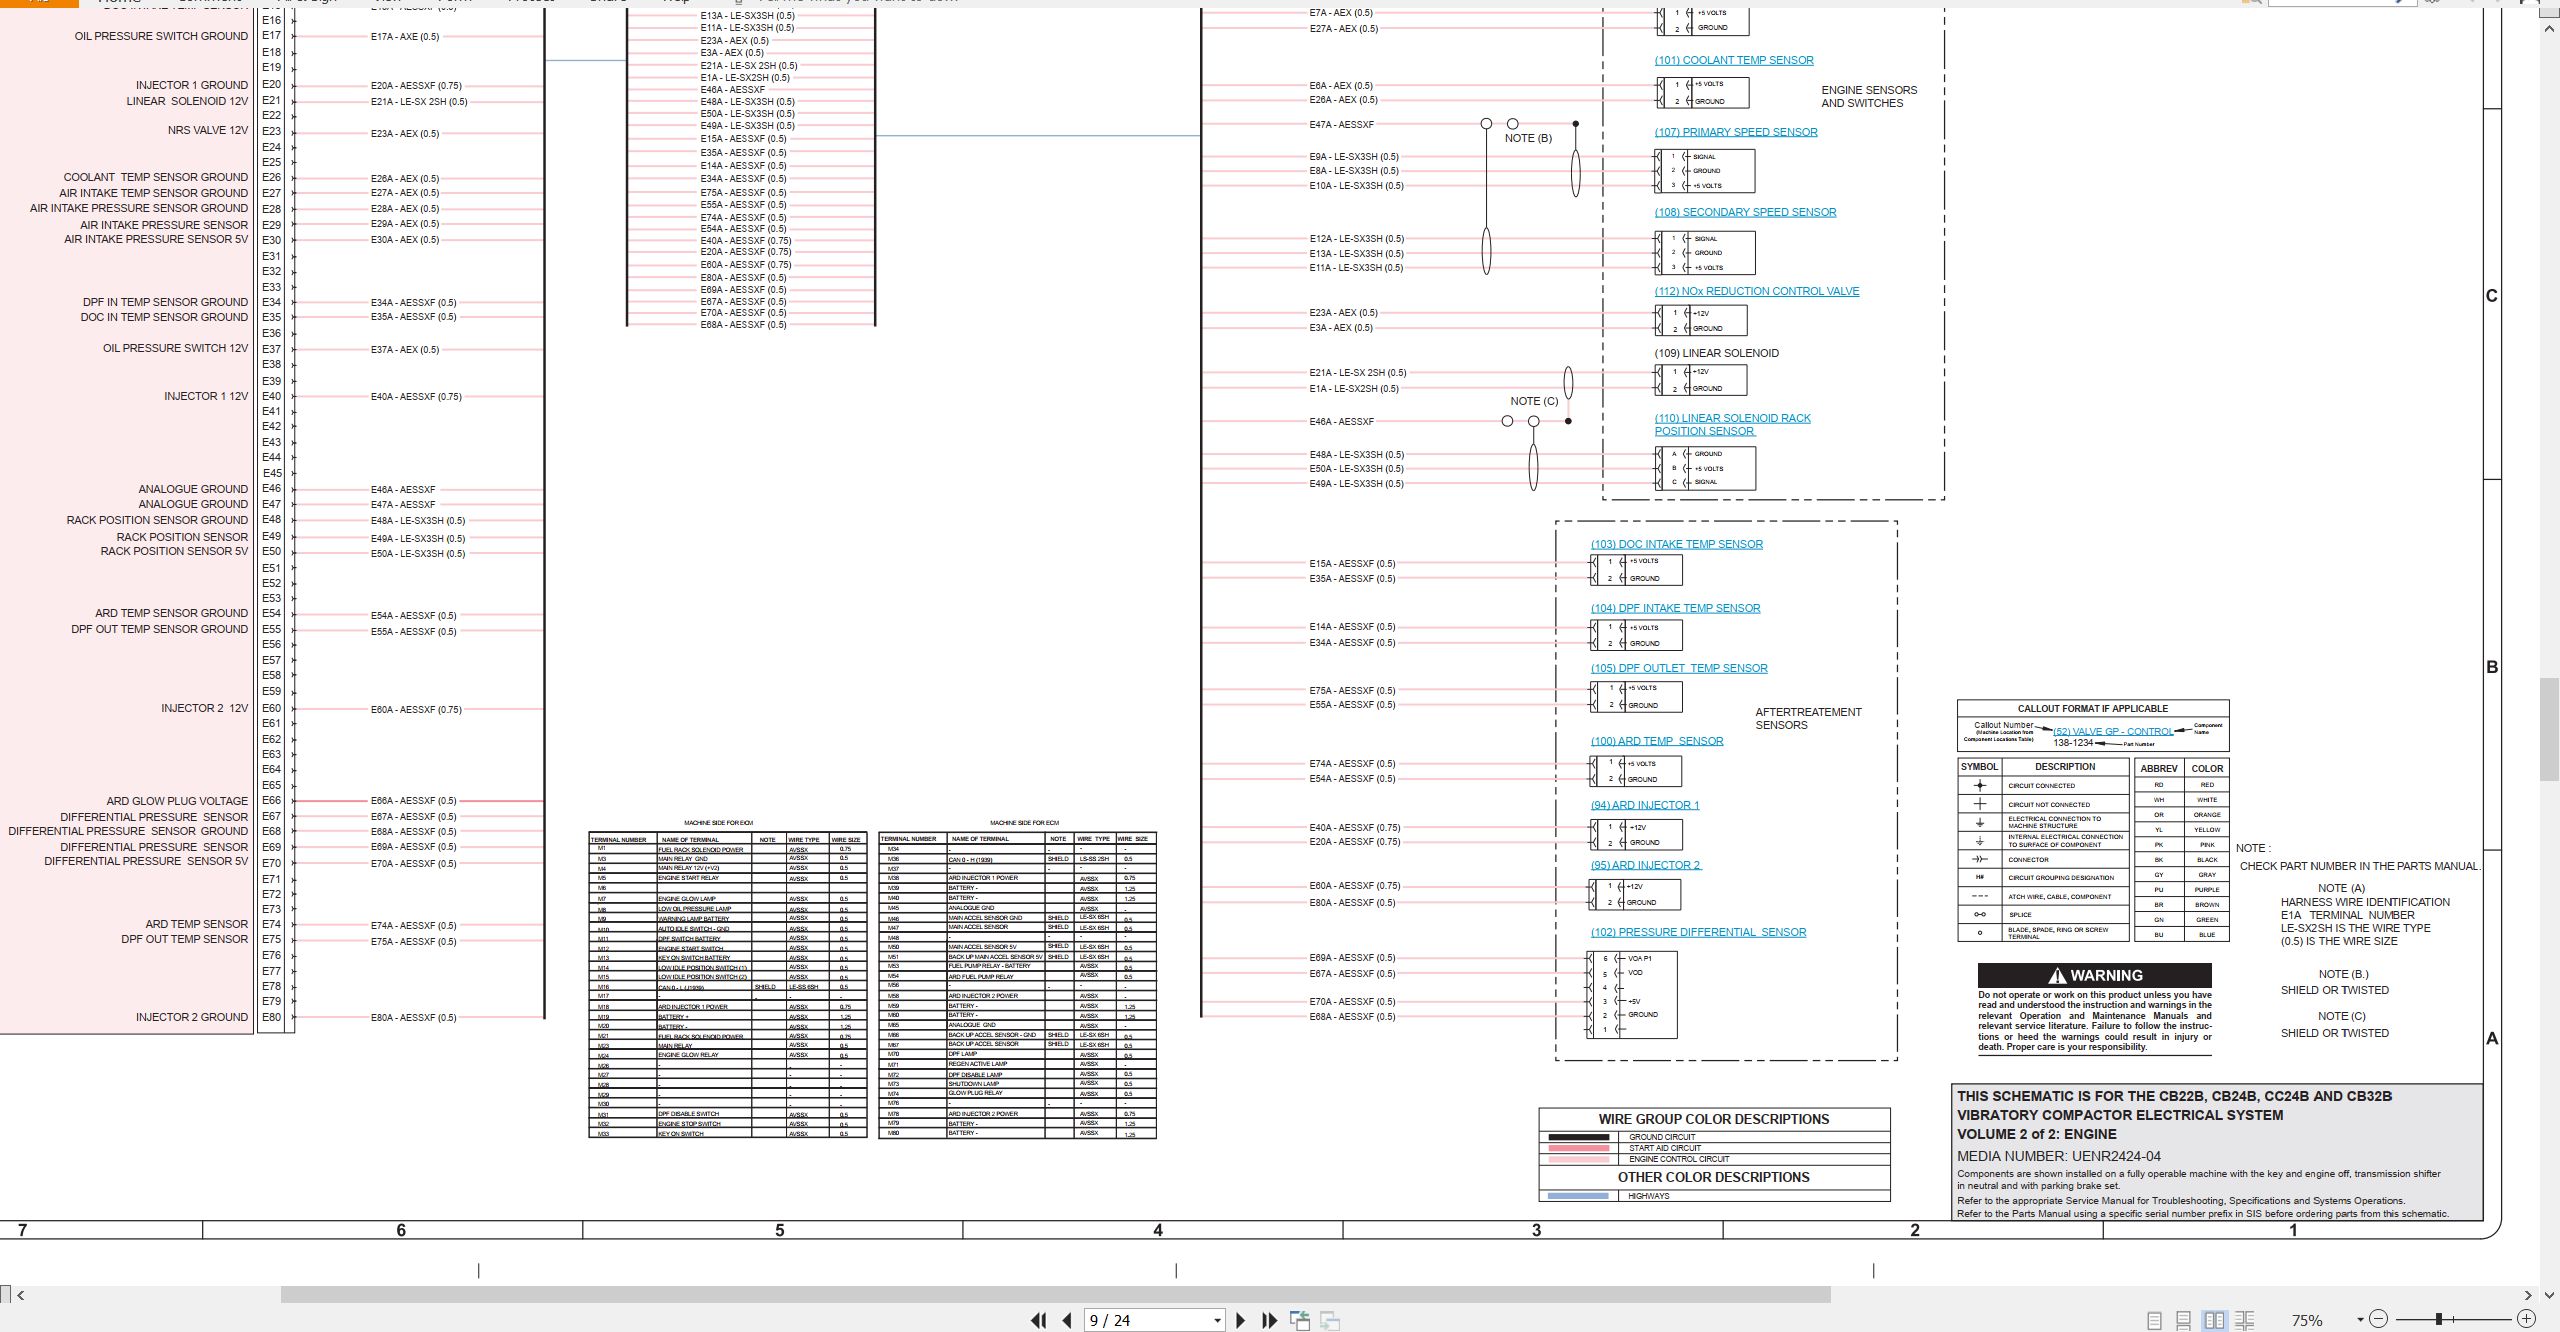Click the SYMBOL column header in legend

coord(1979,767)
